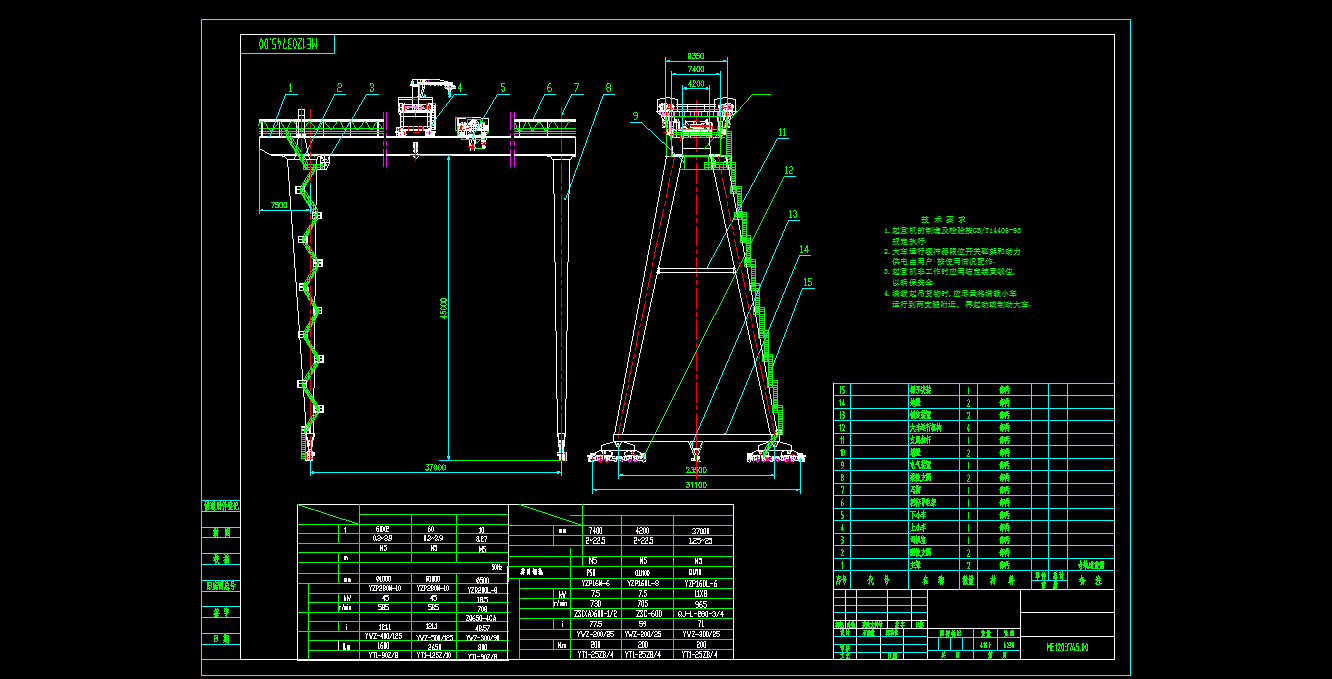1332x679 pixels.
Task: Click the 37000 span dimension text
Action: click(x=435, y=466)
